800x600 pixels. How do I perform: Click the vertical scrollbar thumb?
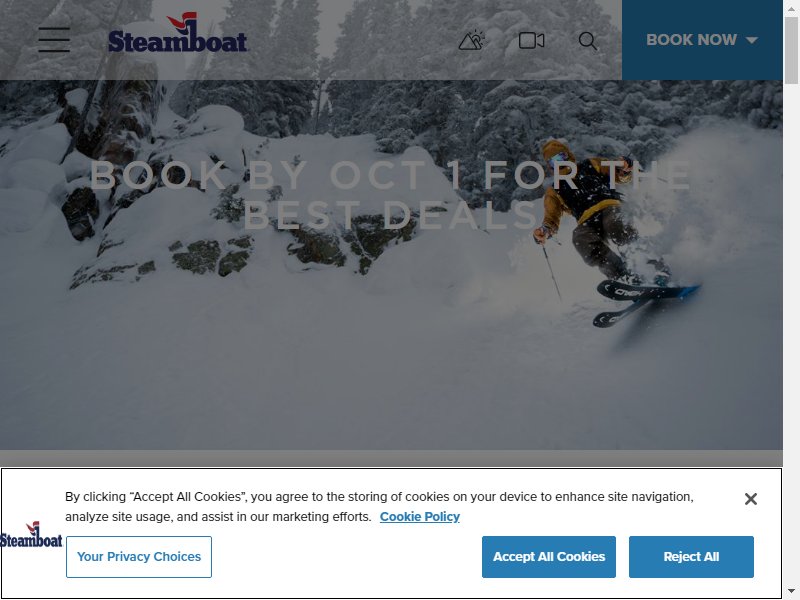[x=791, y=50]
